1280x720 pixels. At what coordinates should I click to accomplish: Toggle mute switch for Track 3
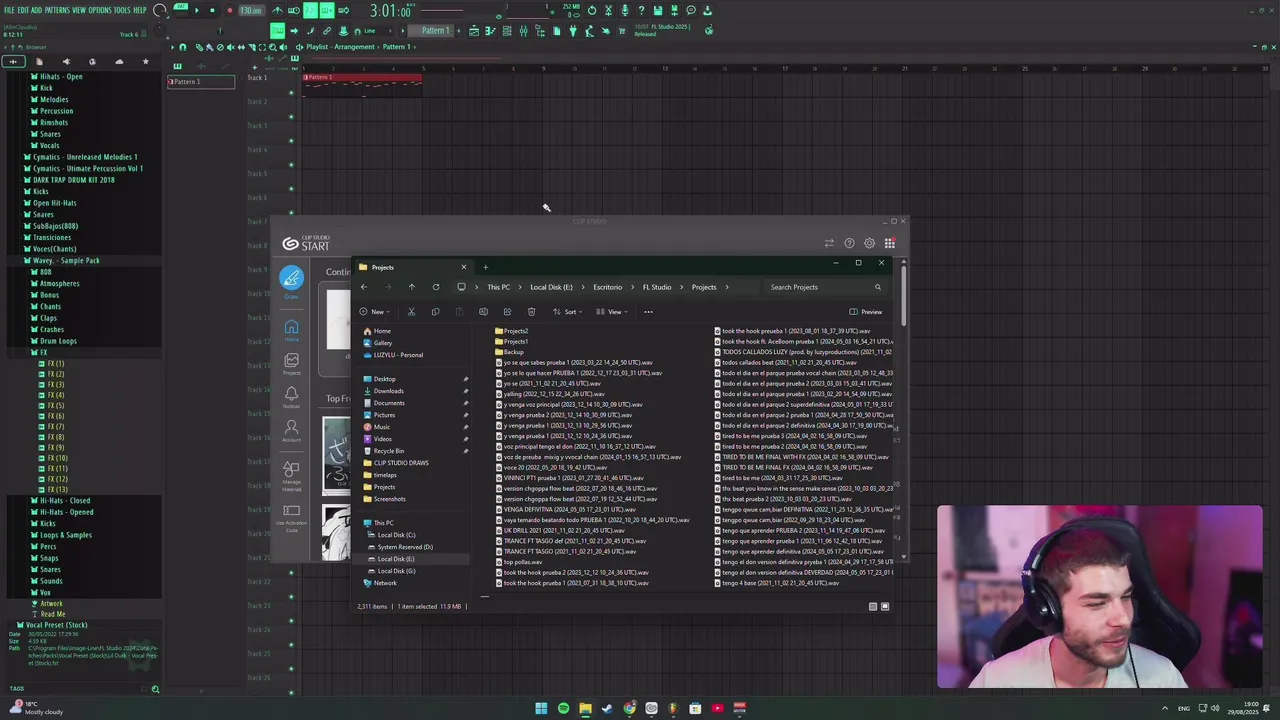[x=291, y=141]
